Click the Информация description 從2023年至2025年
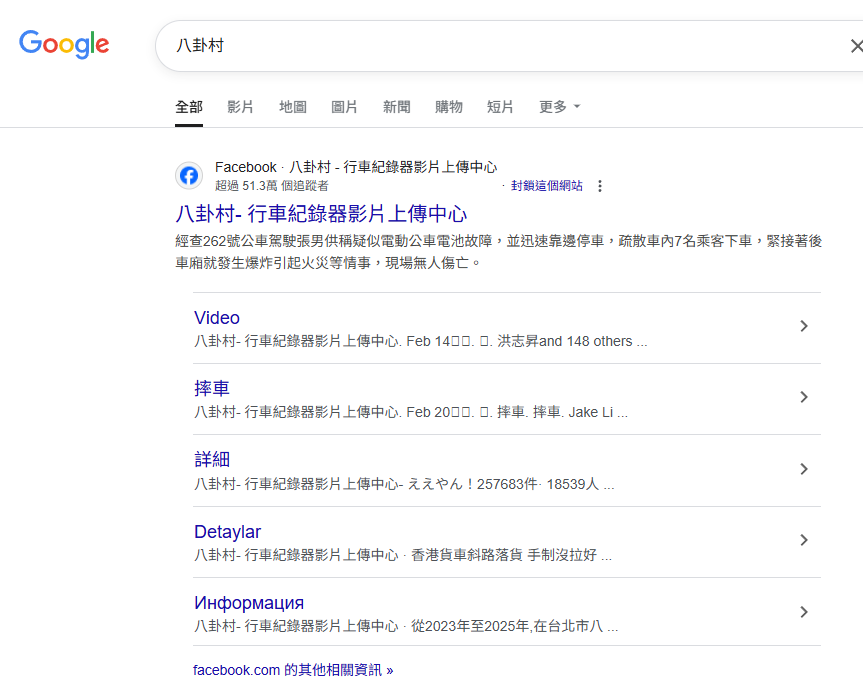 click(x=406, y=626)
